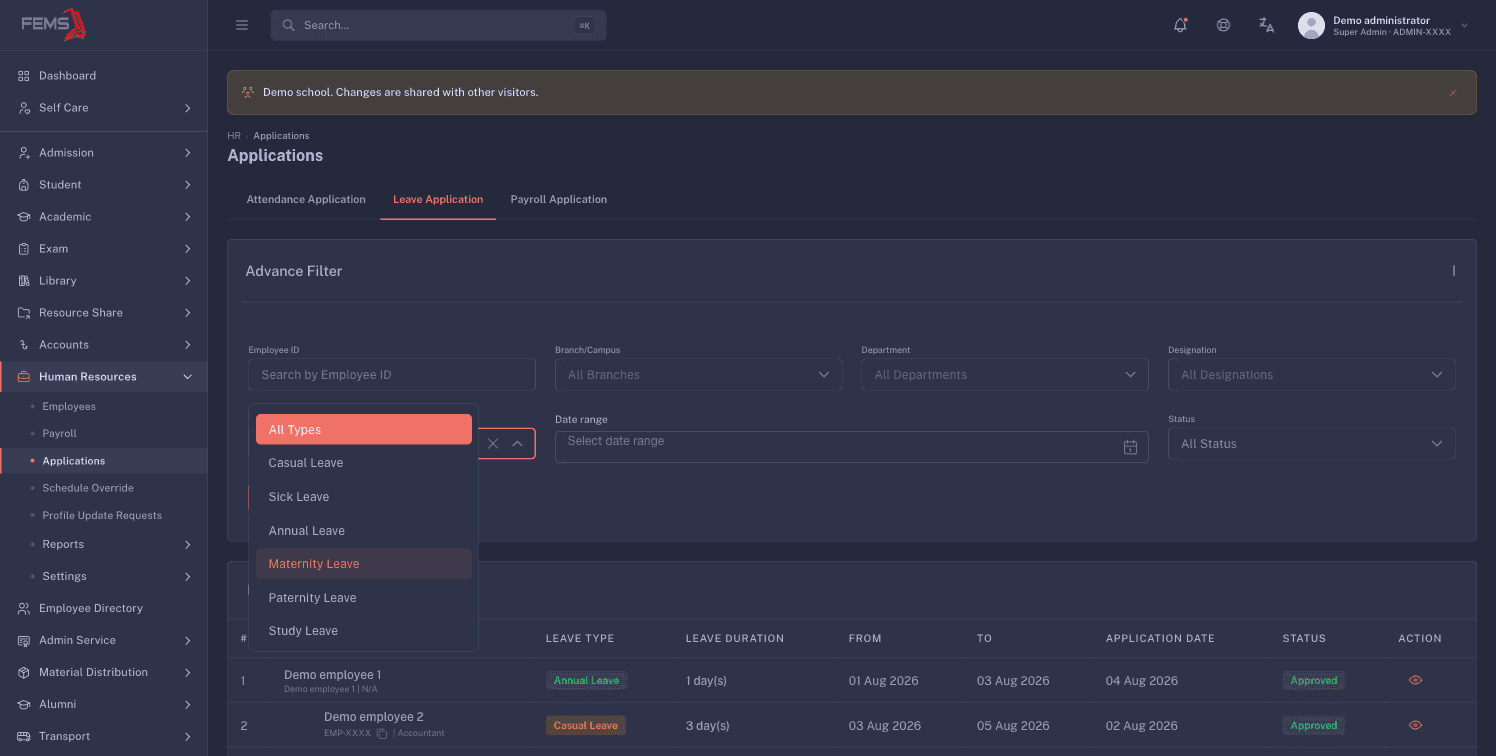Click the Student sidebar icon
Image resolution: width=1496 pixels, height=756 pixels.
[24, 185]
